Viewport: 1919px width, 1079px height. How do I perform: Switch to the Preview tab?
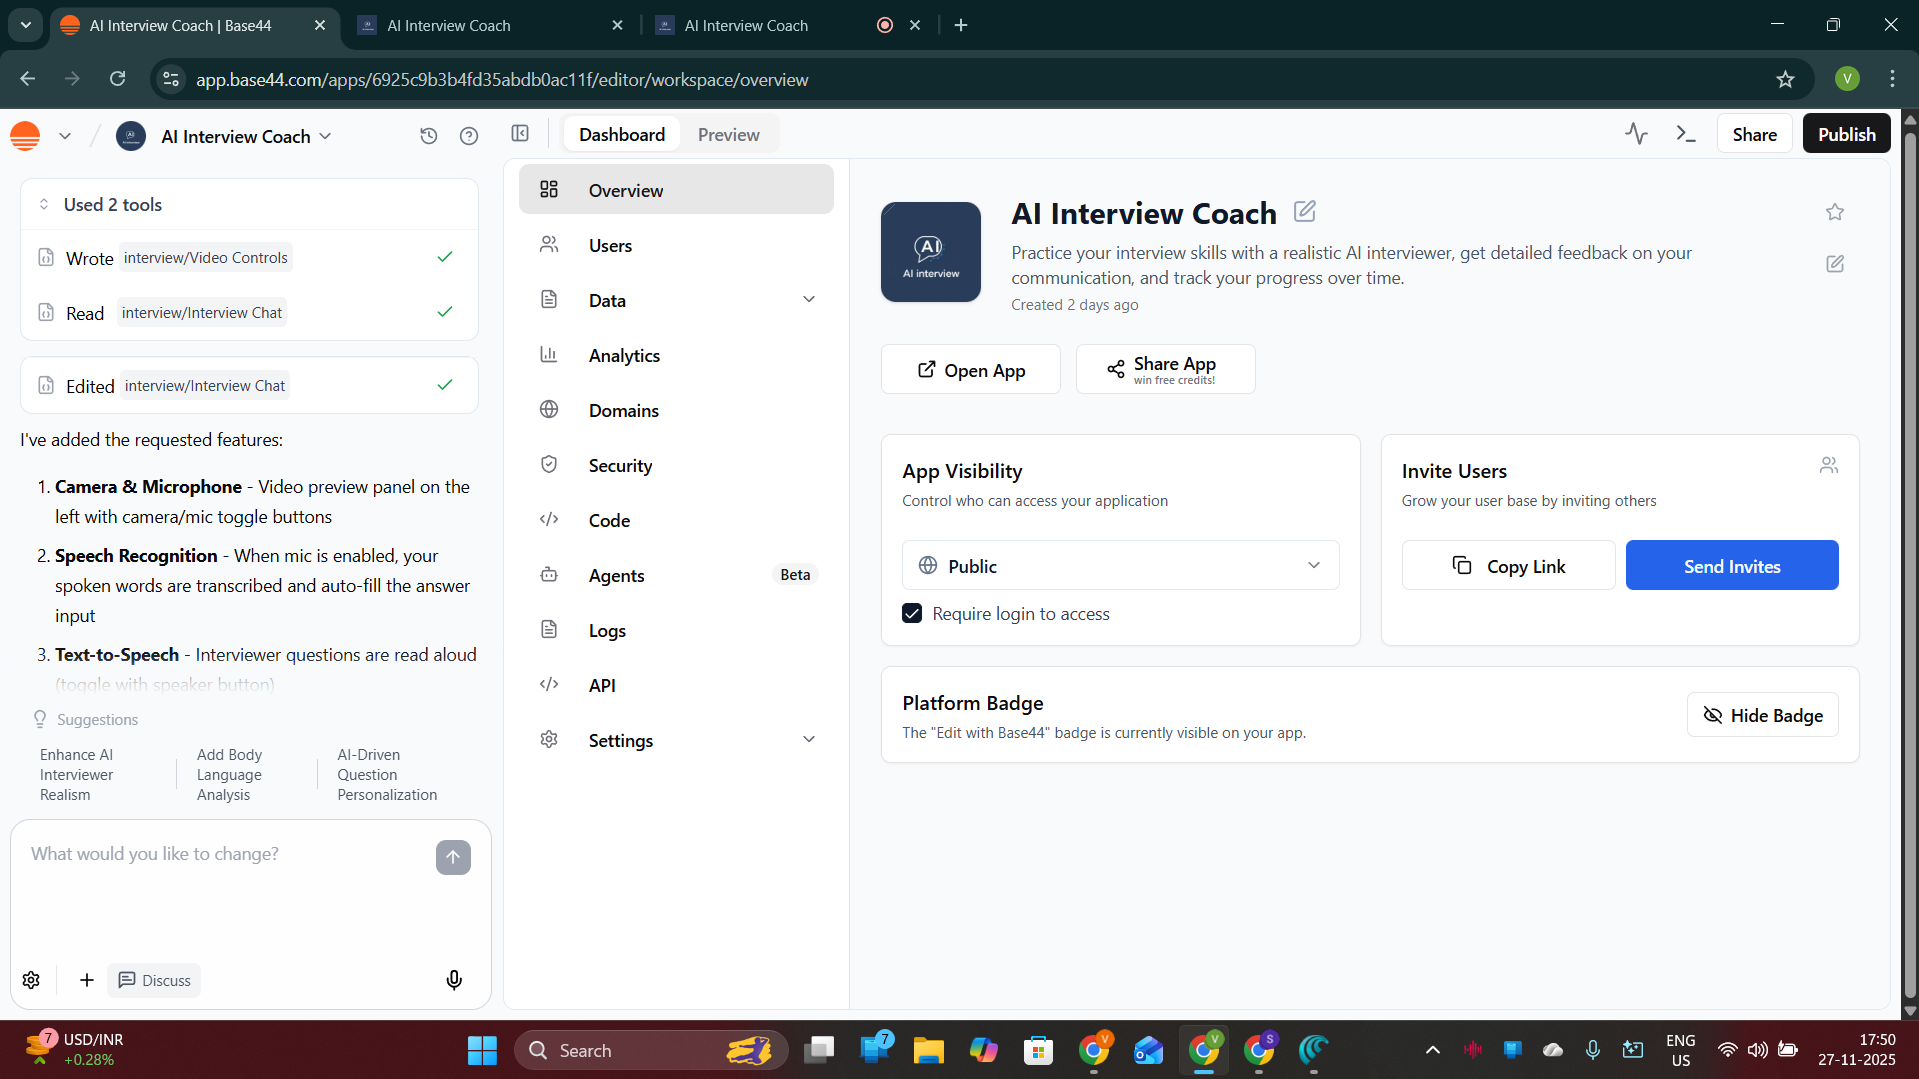[728, 135]
